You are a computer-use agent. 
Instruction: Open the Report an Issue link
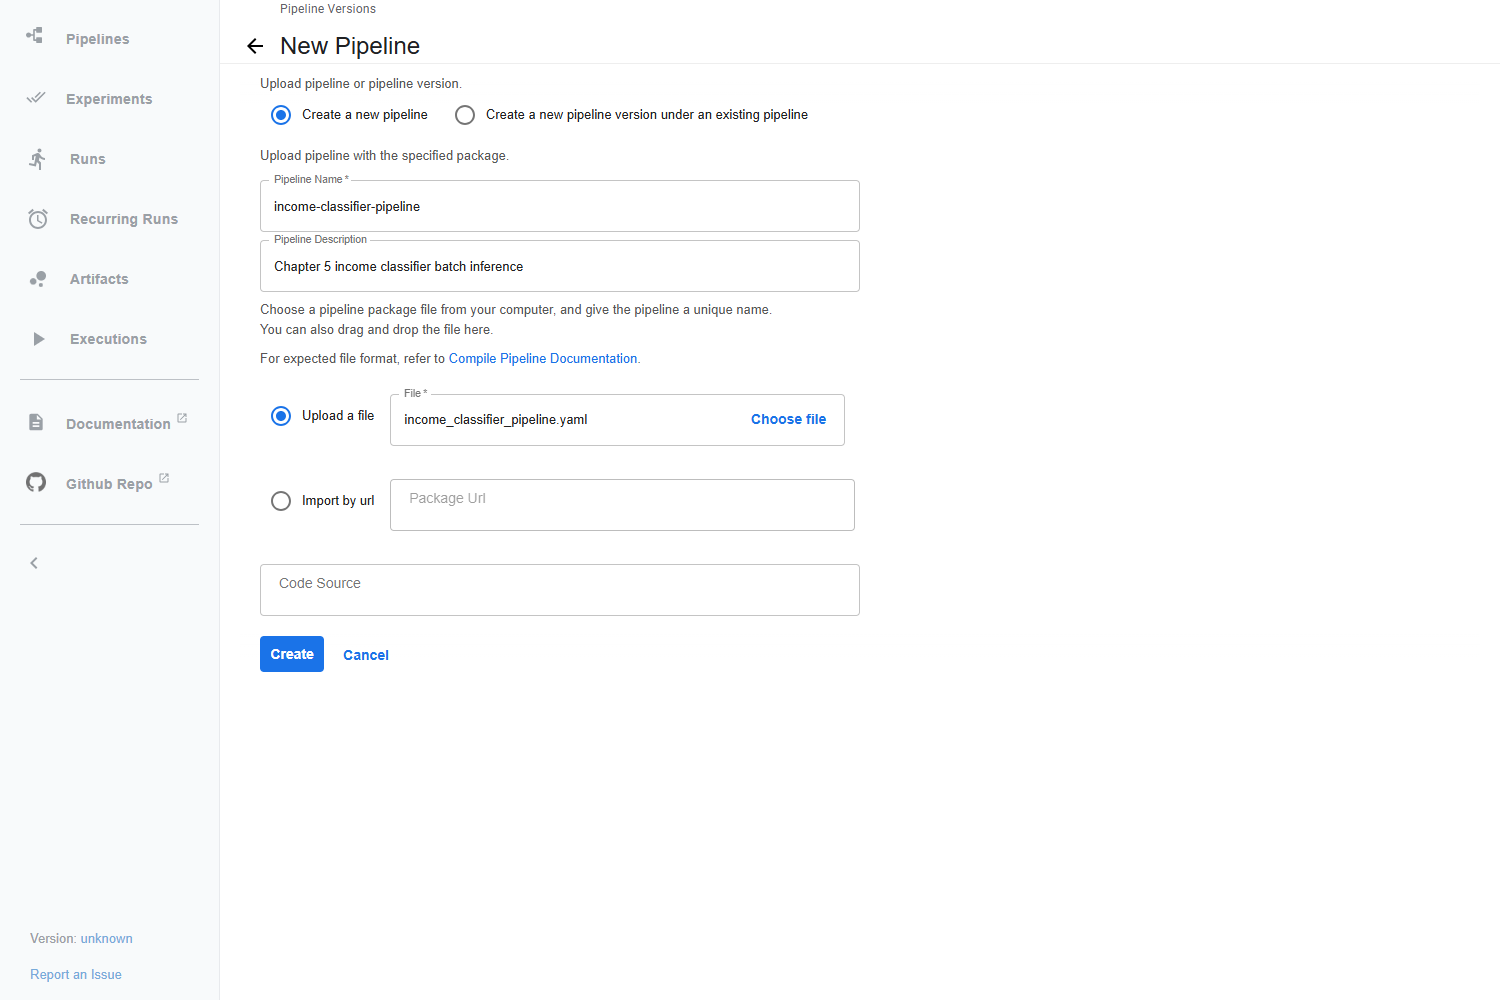coord(76,974)
